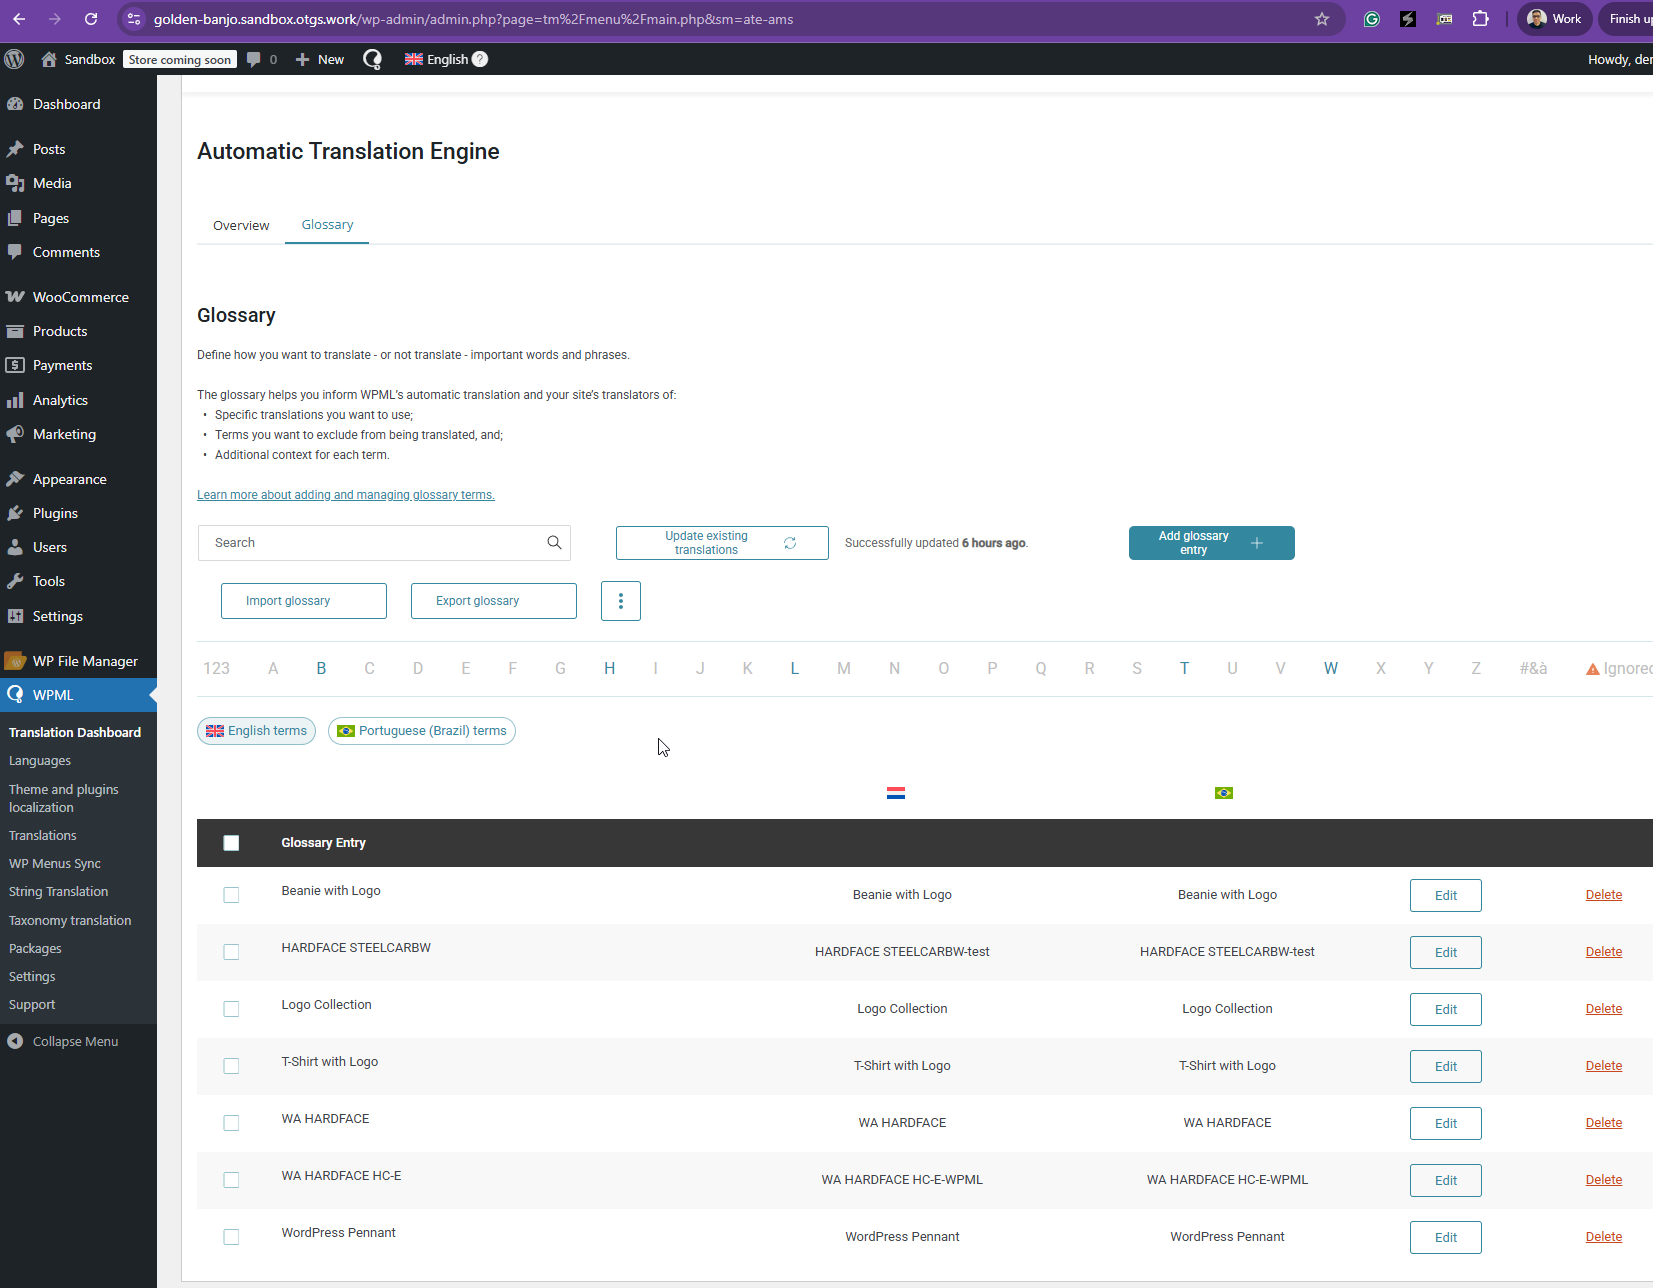Open Taxonomy translation submenu item
1653x1288 pixels.
pyautogui.click(x=70, y=921)
